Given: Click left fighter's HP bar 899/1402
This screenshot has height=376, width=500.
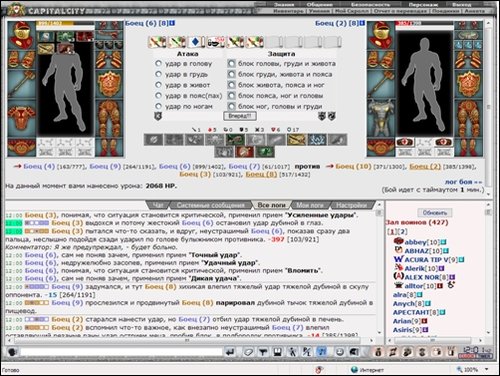Looking at the screenshot, I should tap(65, 23).
